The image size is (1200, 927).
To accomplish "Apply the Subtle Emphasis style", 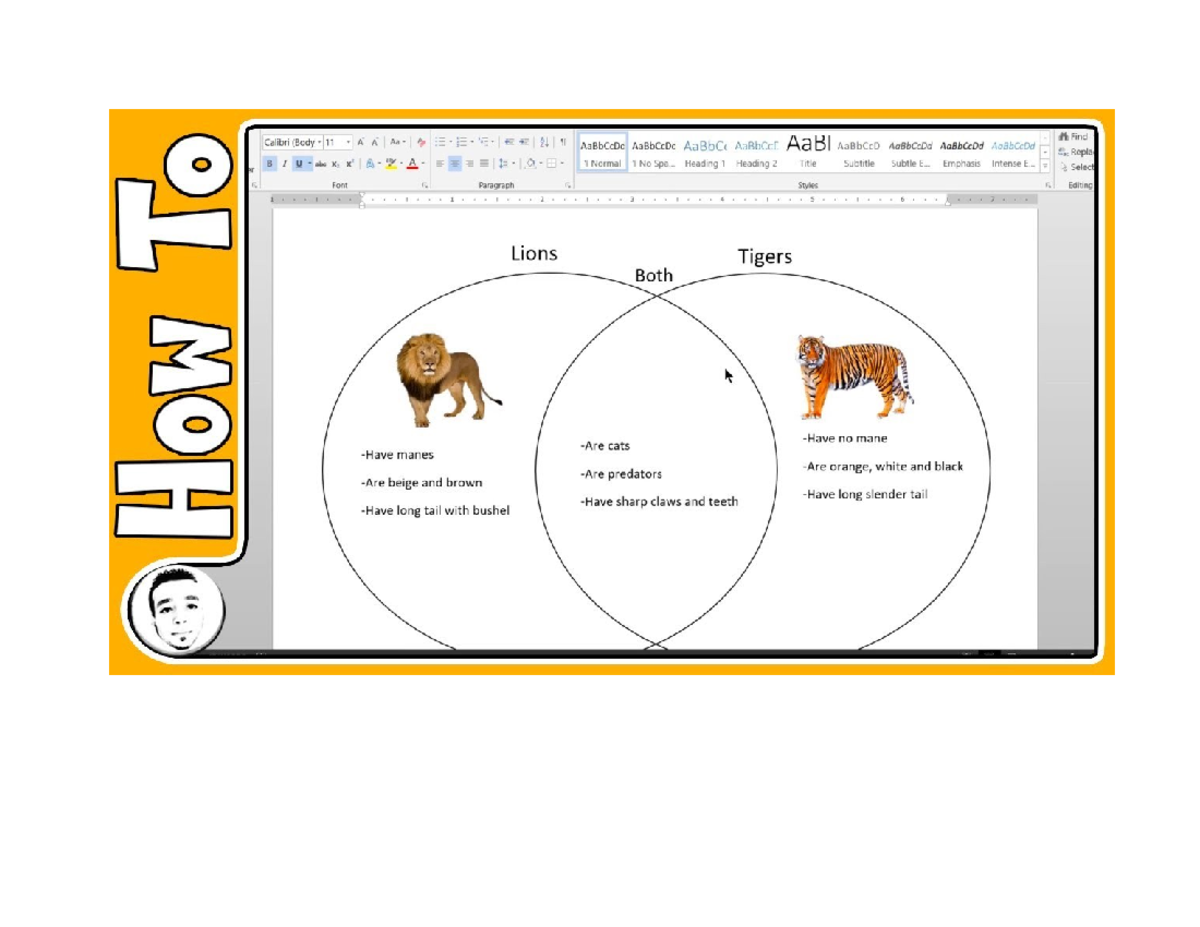I will click(910, 152).
